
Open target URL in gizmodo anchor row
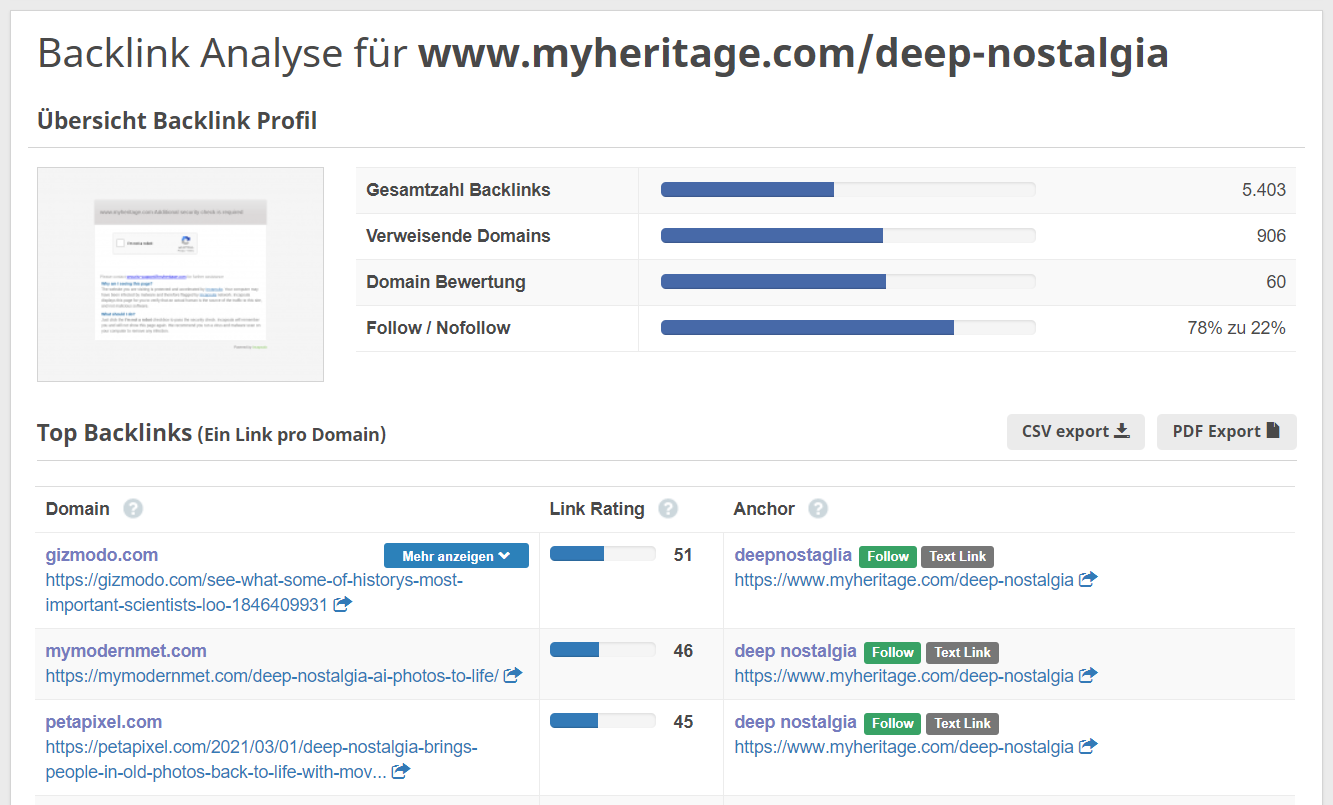tap(904, 580)
